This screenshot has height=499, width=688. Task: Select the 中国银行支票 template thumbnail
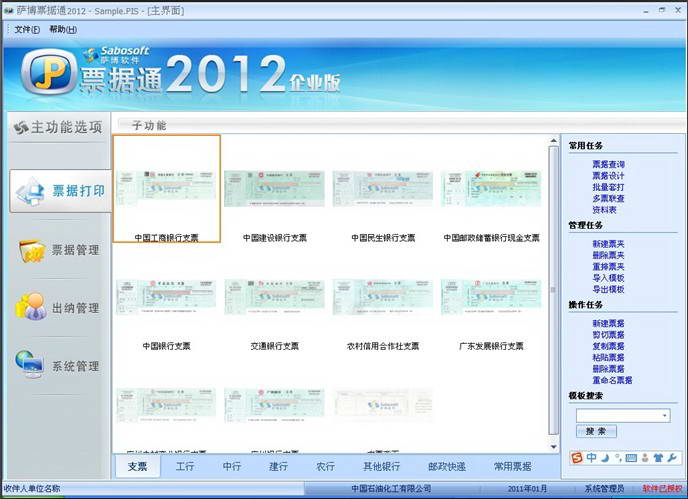tap(166, 297)
